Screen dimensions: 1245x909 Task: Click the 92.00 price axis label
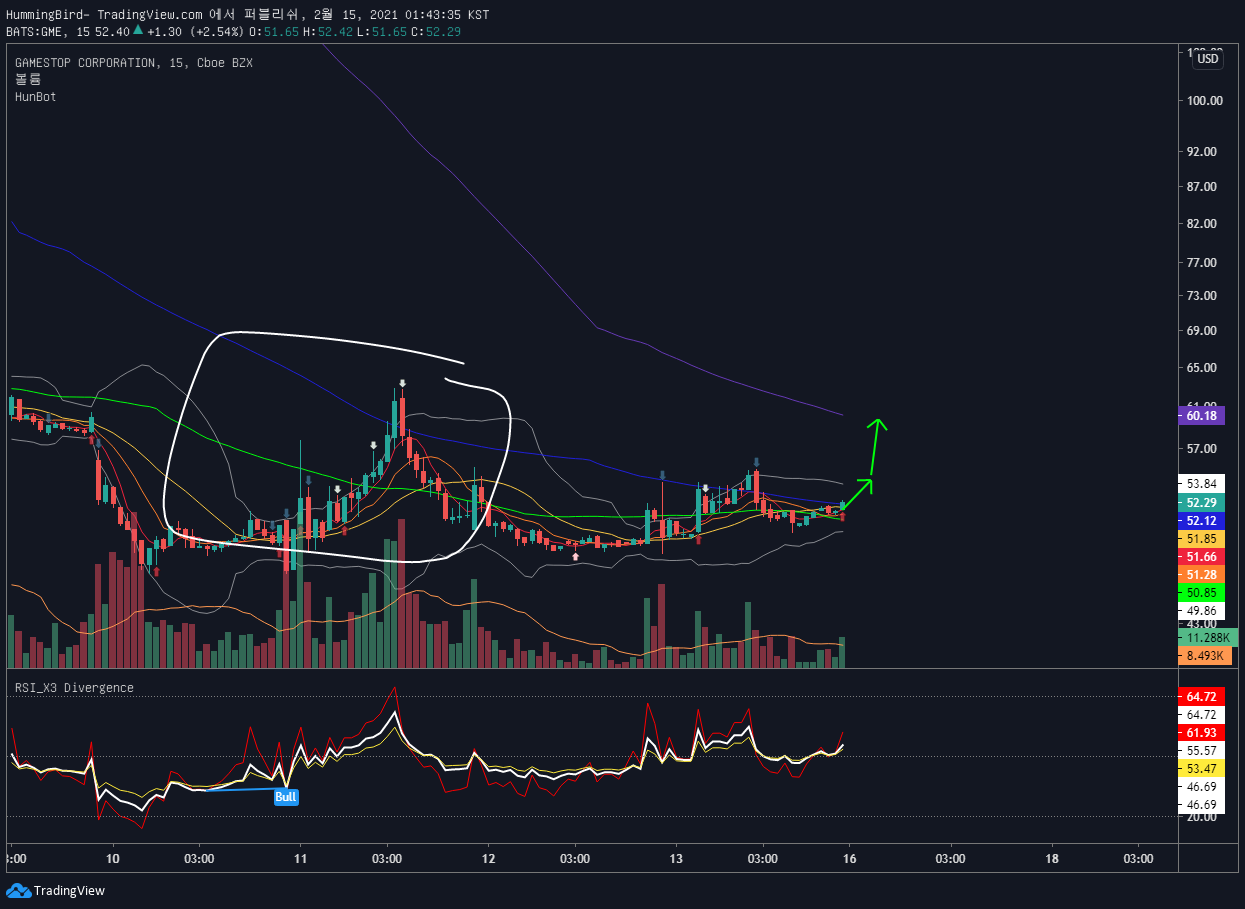(1202, 152)
